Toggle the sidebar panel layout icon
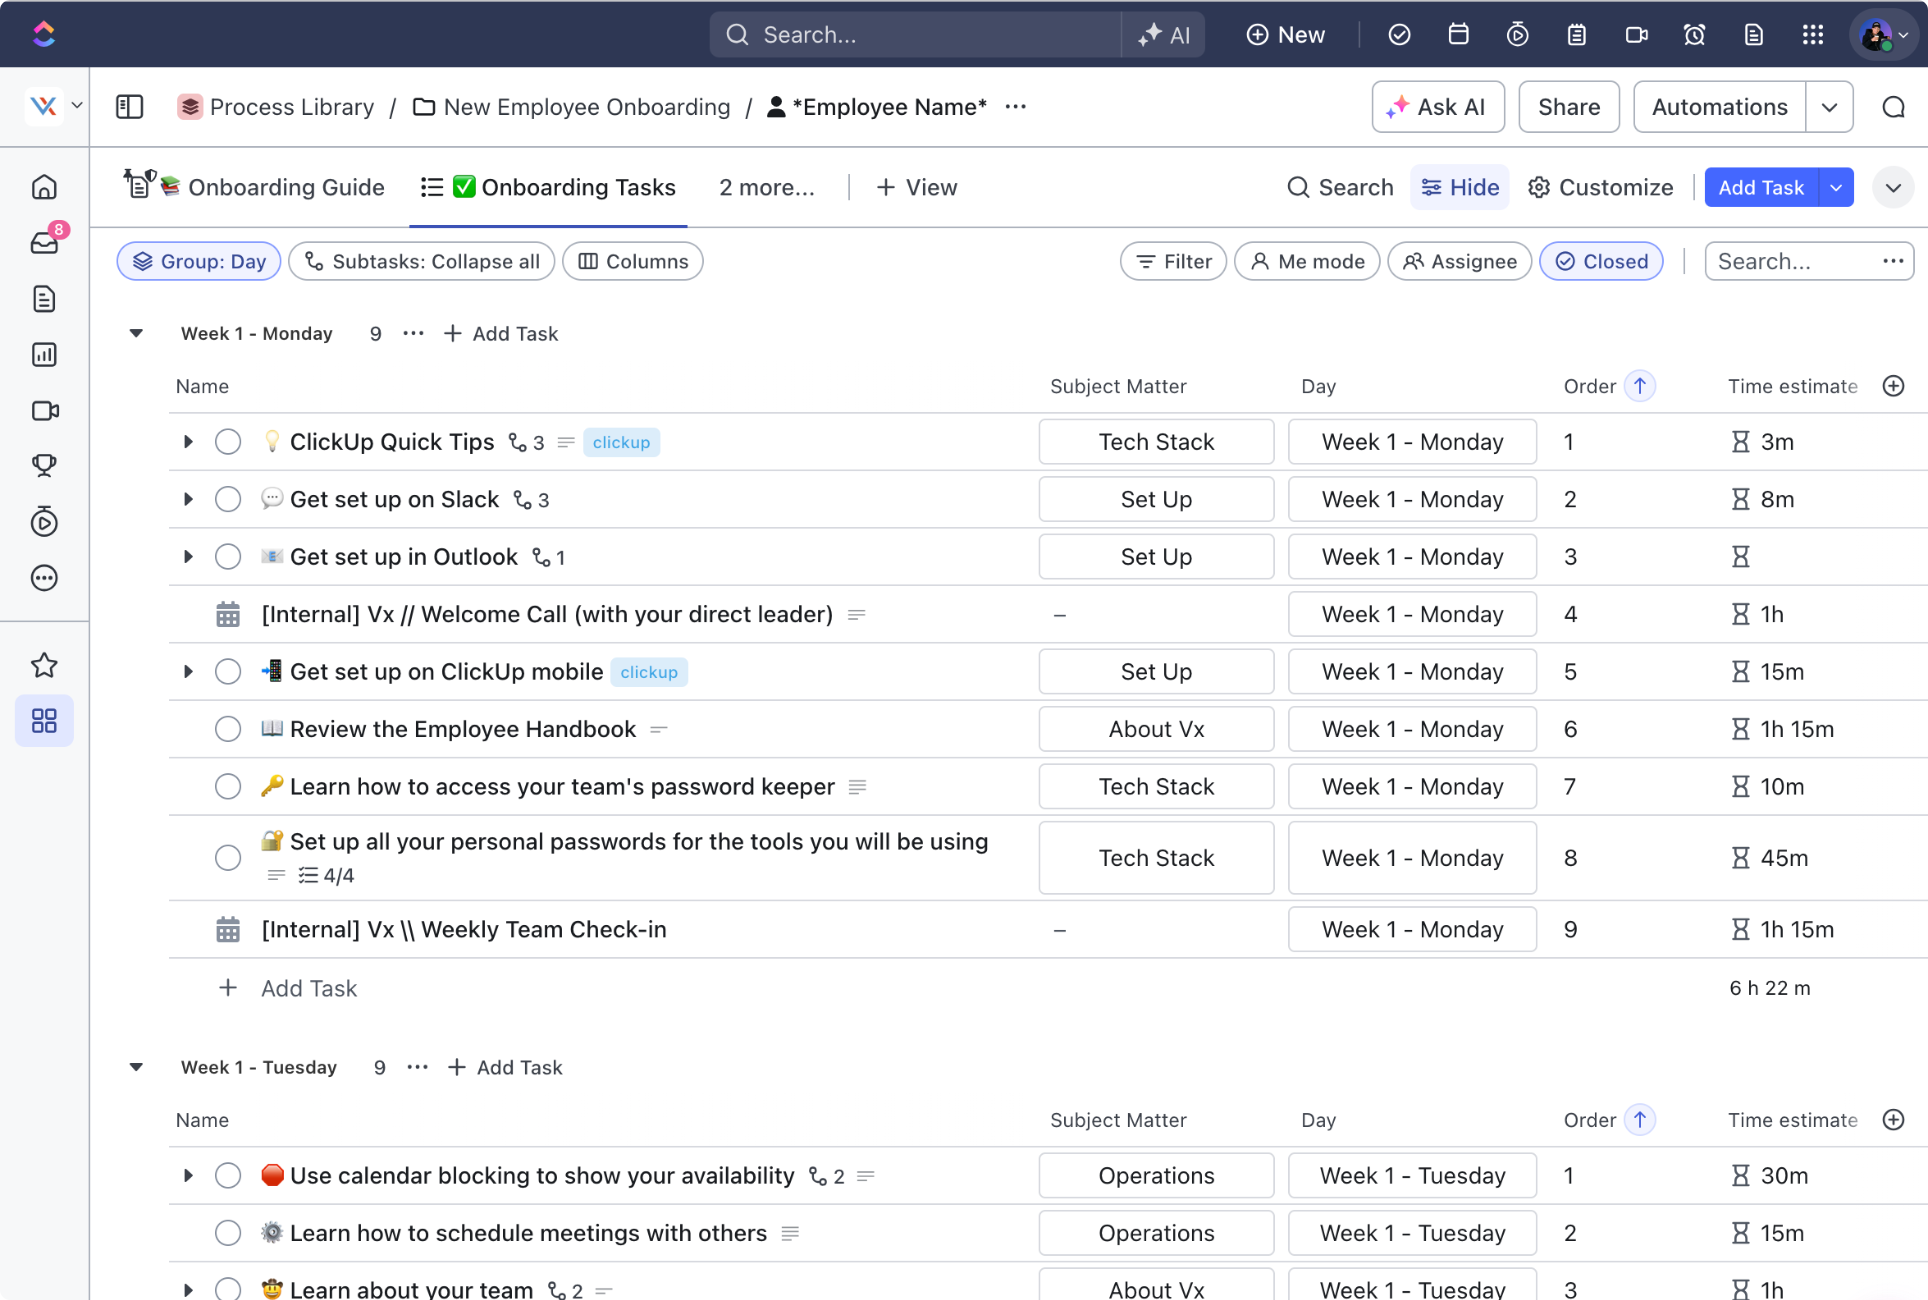This screenshot has width=1928, height=1300. click(130, 107)
